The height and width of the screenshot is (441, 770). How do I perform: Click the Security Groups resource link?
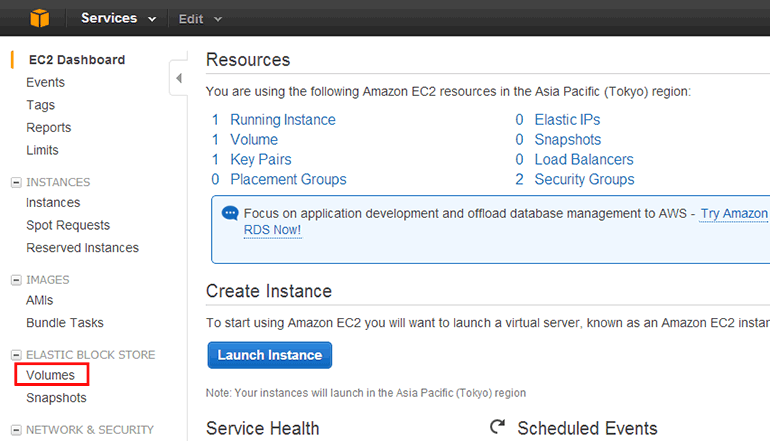[x=584, y=180]
